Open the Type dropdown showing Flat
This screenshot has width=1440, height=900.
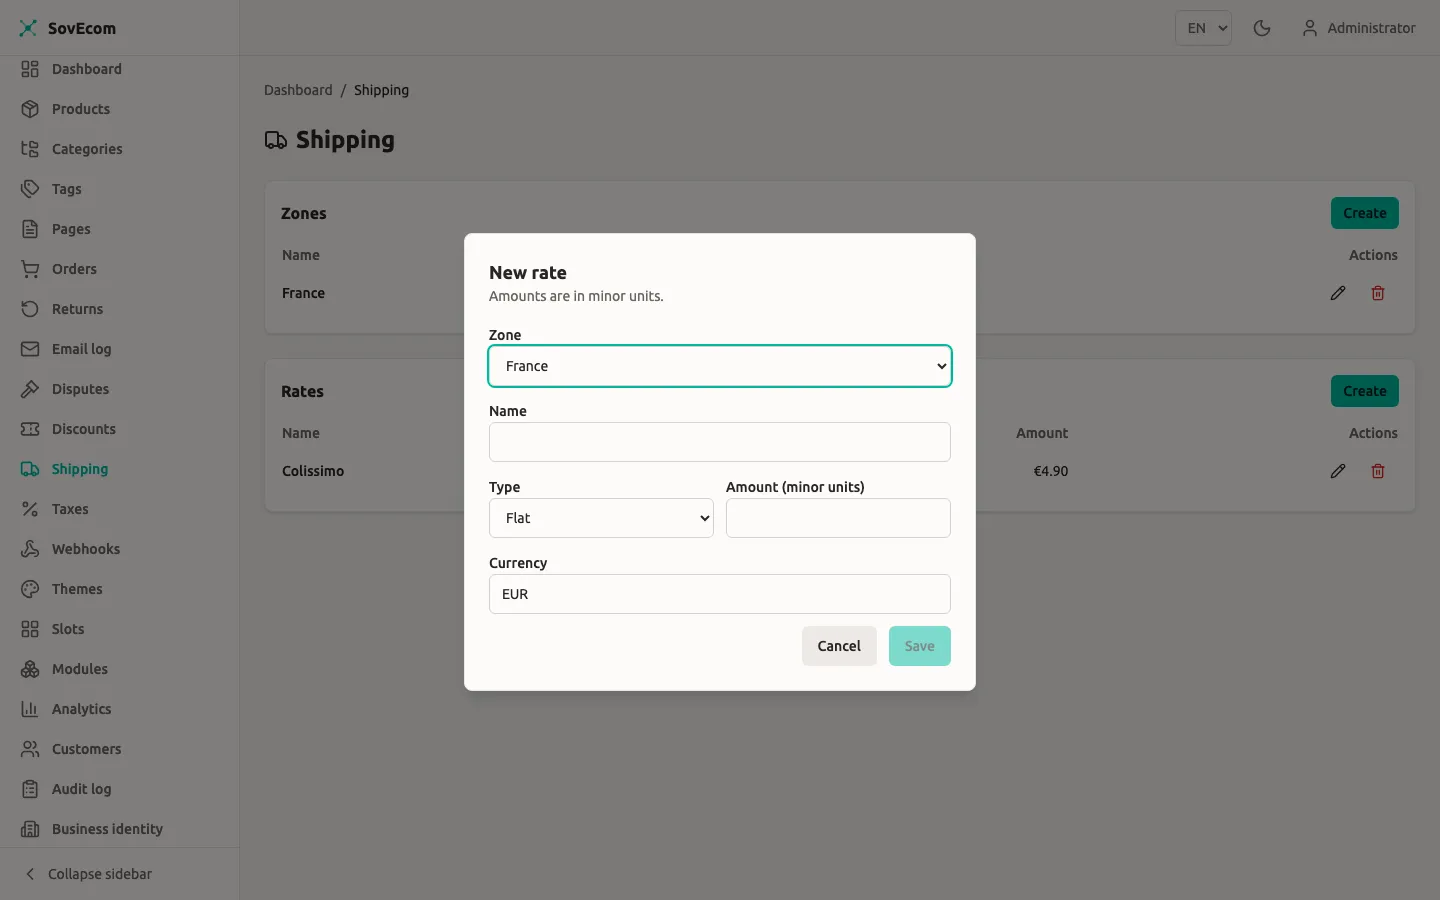pos(601,518)
